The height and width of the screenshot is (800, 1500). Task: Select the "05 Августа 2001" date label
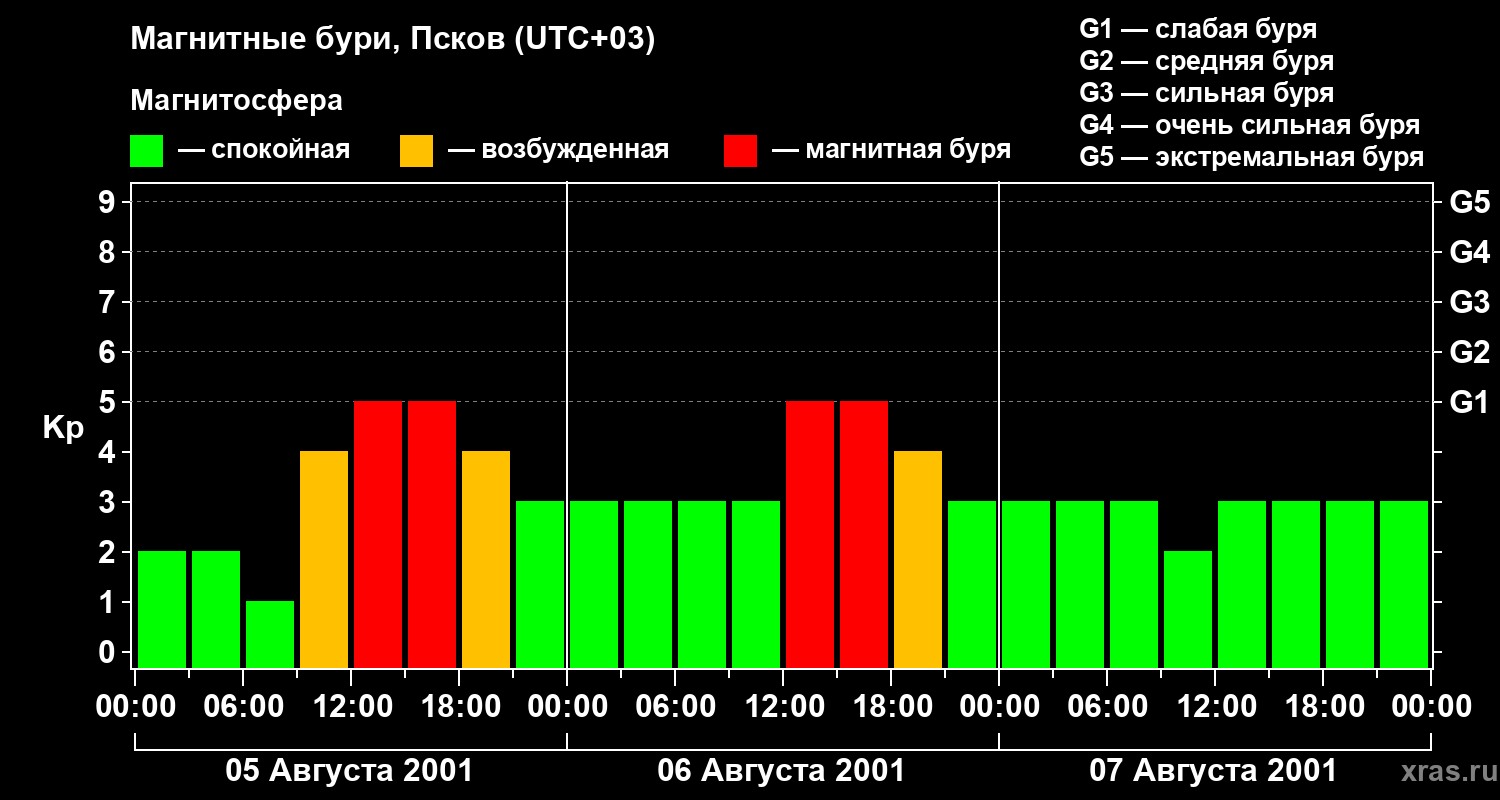[349, 771]
